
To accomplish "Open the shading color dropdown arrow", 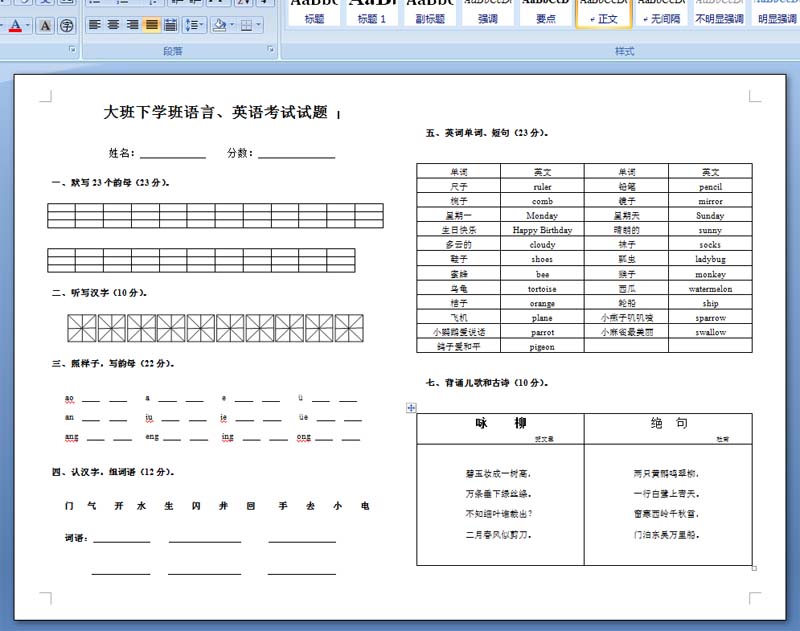I will click(x=233, y=24).
